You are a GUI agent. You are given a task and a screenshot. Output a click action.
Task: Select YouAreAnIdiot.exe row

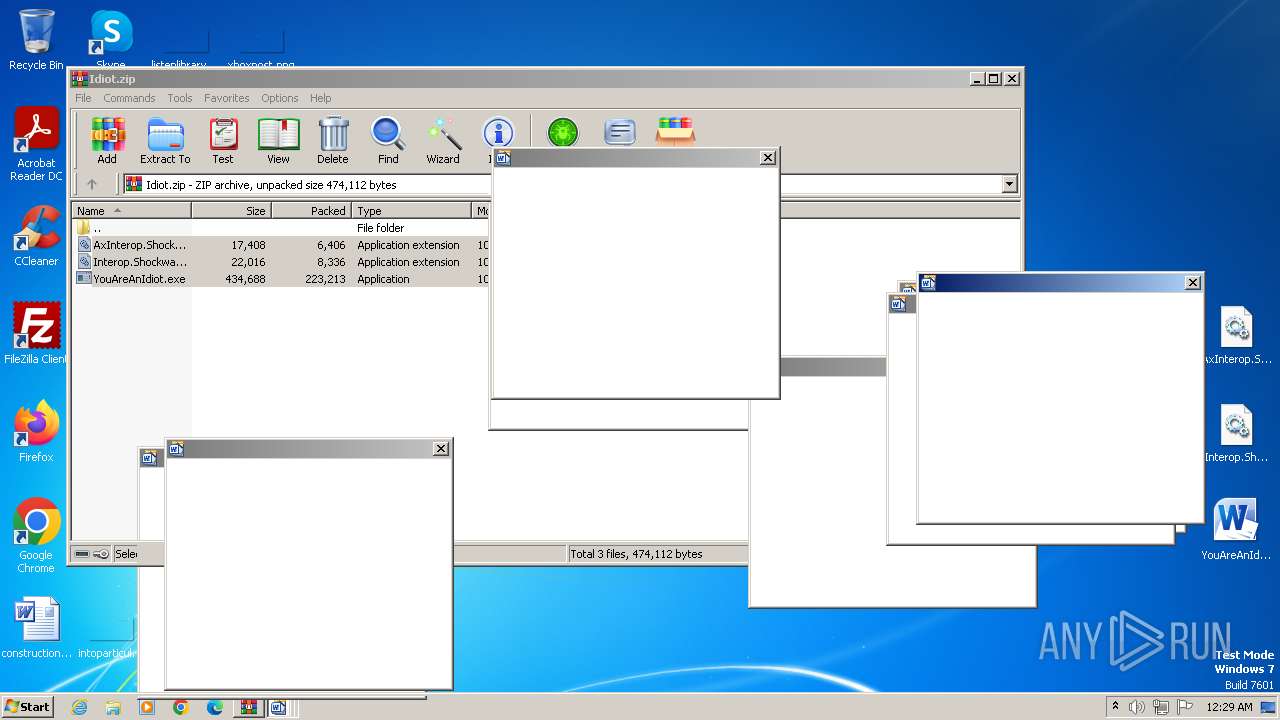point(282,279)
